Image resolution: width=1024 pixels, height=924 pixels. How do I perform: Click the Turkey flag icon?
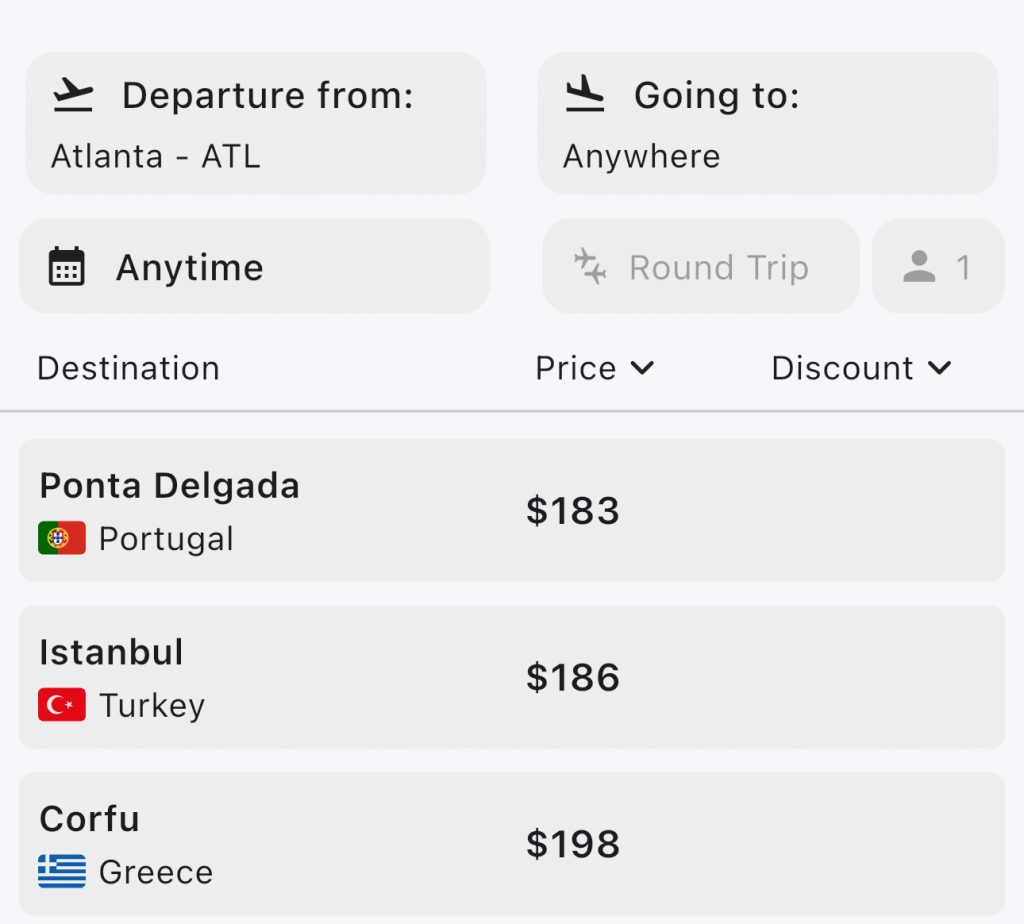[x=62, y=705]
